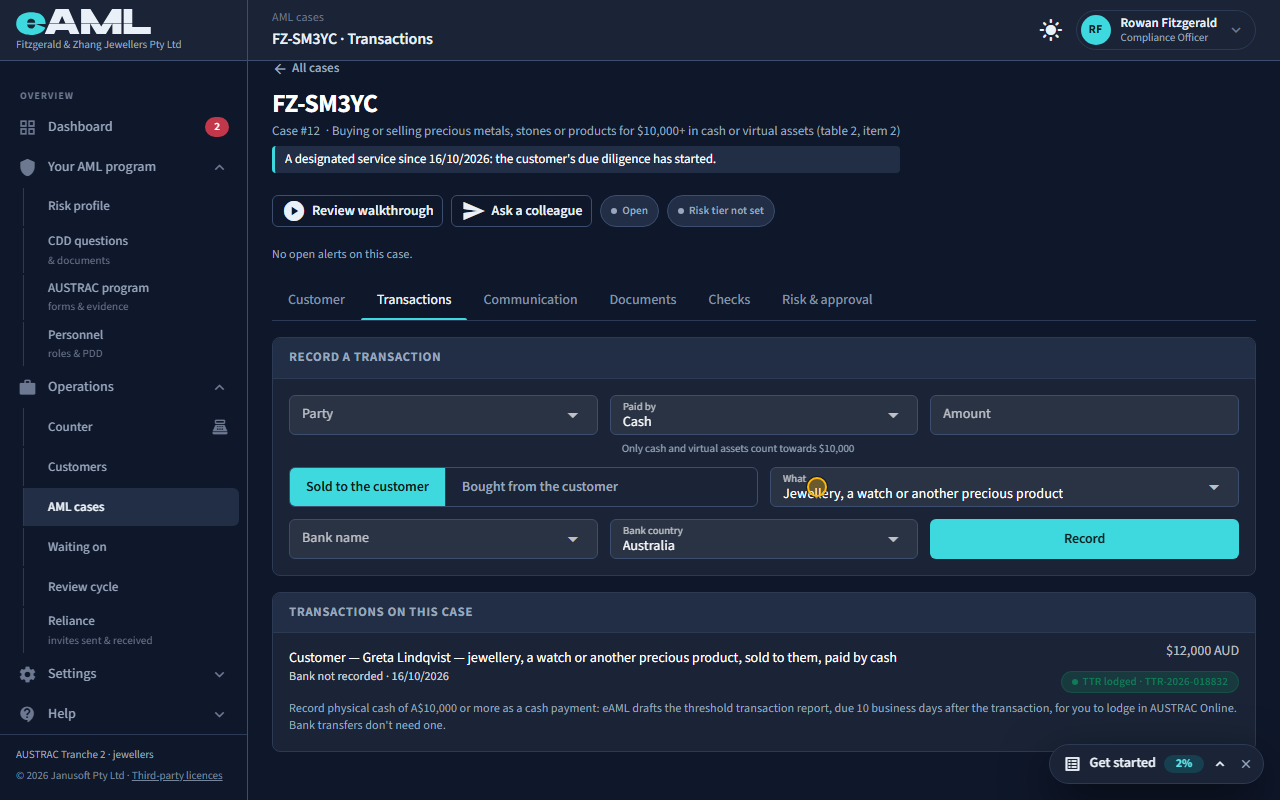Screen dimensions: 1280x800
Task: Click the Record button
Action: [1084, 539]
